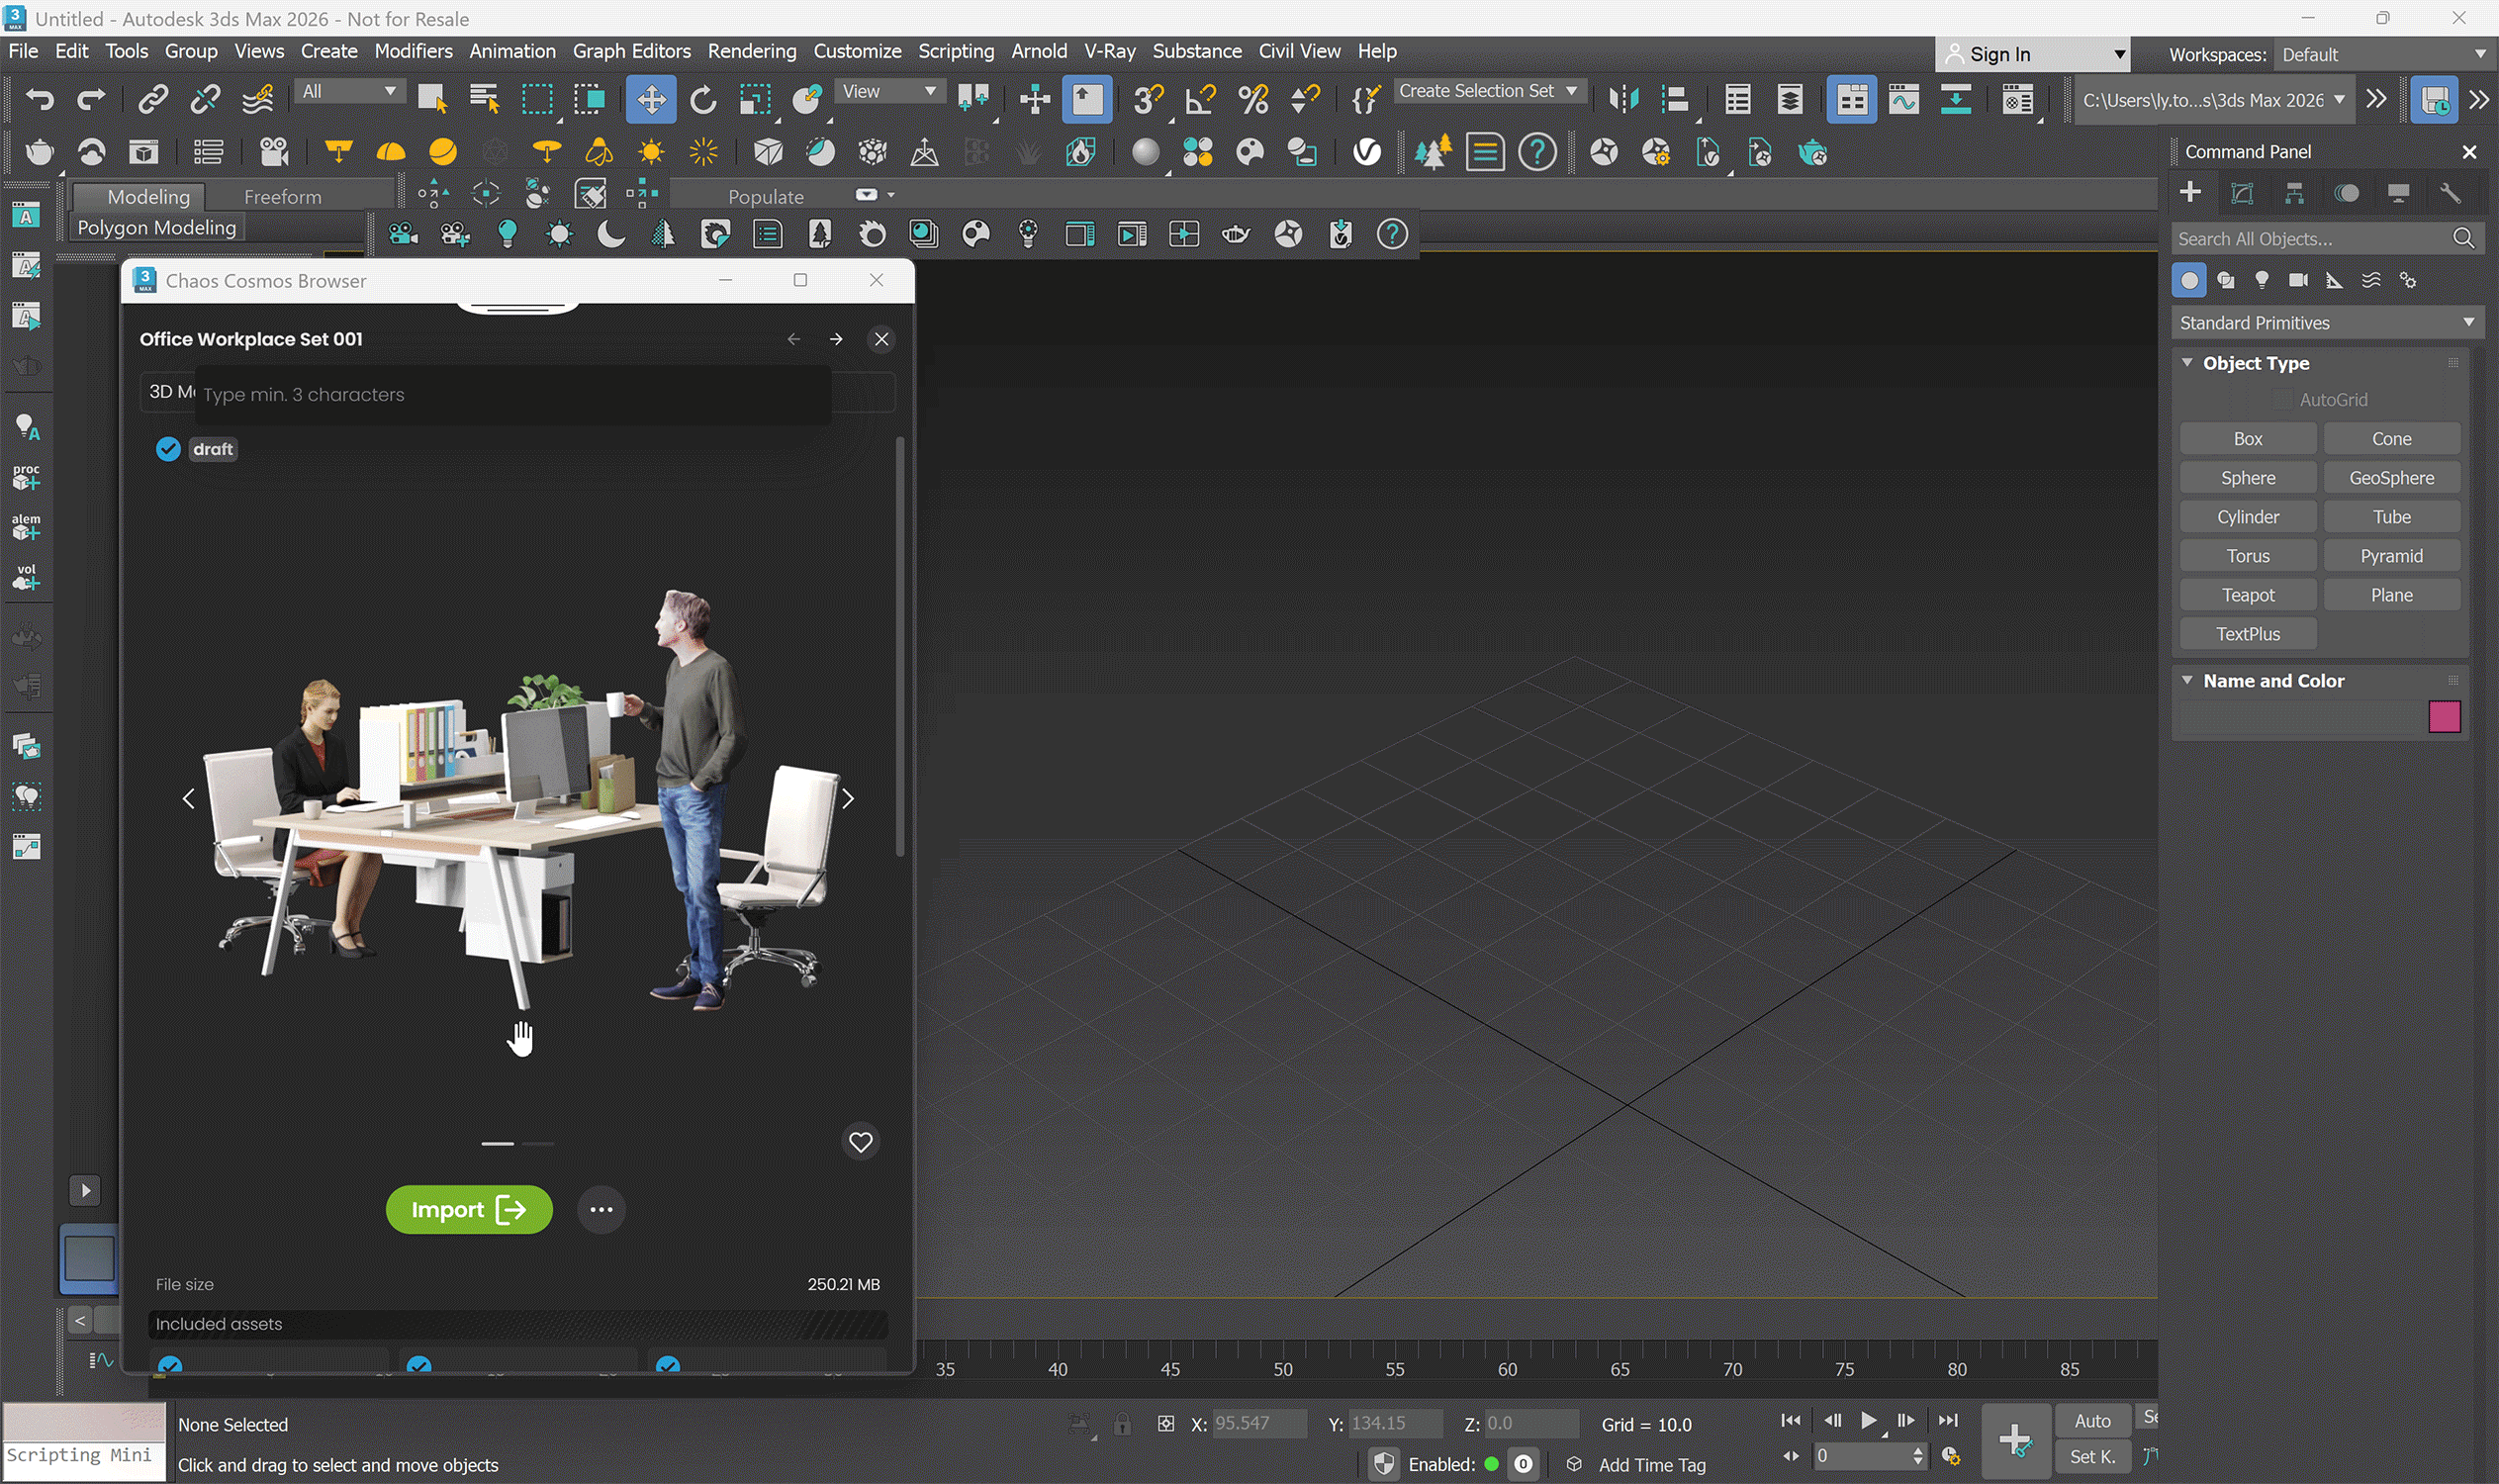2499x1484 pixels.
Task: Toggle the Set Key mode button
Action: tap(2092, 1457)
